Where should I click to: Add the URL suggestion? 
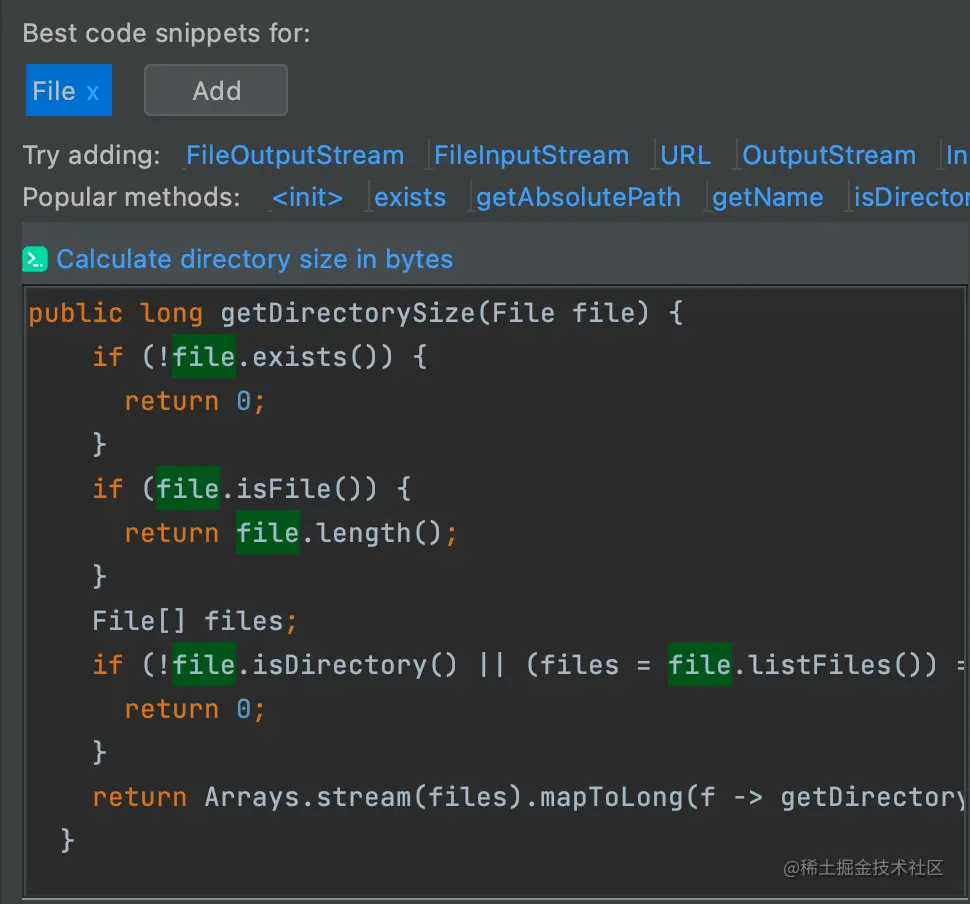tap(685, 155)
